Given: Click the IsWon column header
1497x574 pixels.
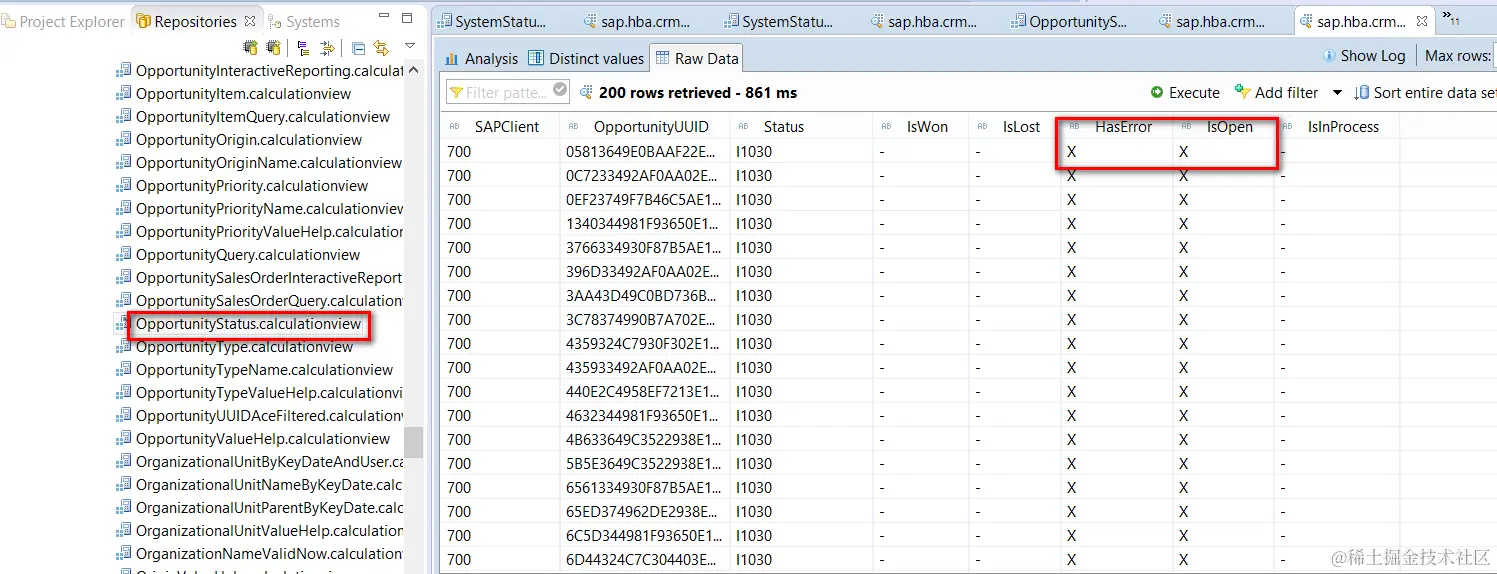Looking at the screenshot, I should click(920, 127).
